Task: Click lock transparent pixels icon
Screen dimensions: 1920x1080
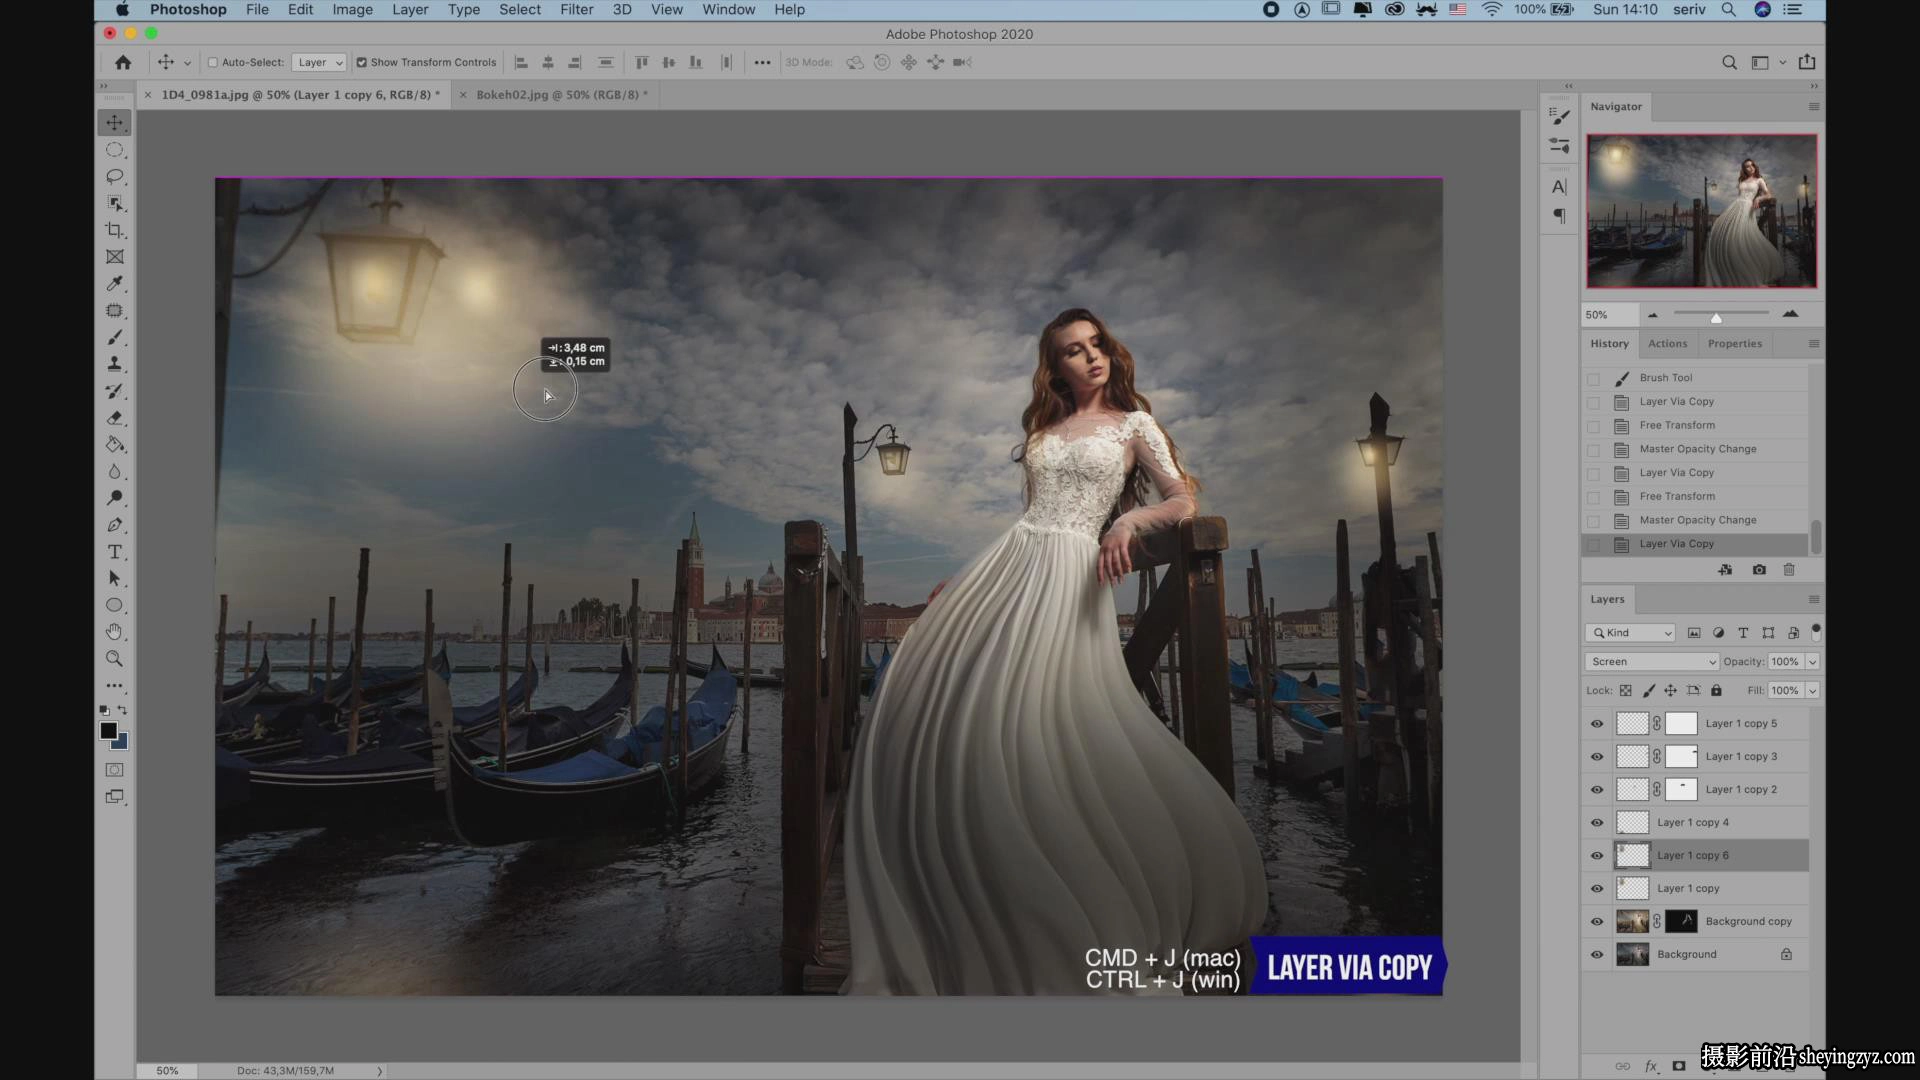Action: coord(1626,690)
